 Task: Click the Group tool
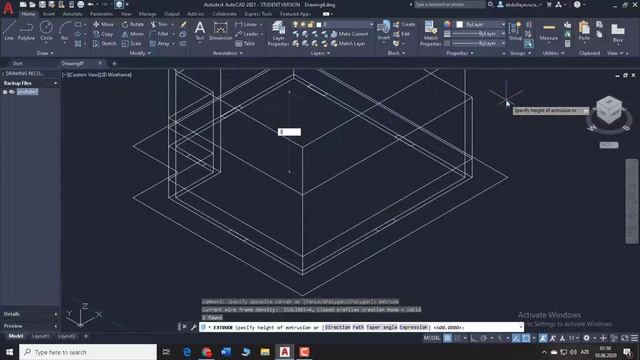[x=516, y=31]
